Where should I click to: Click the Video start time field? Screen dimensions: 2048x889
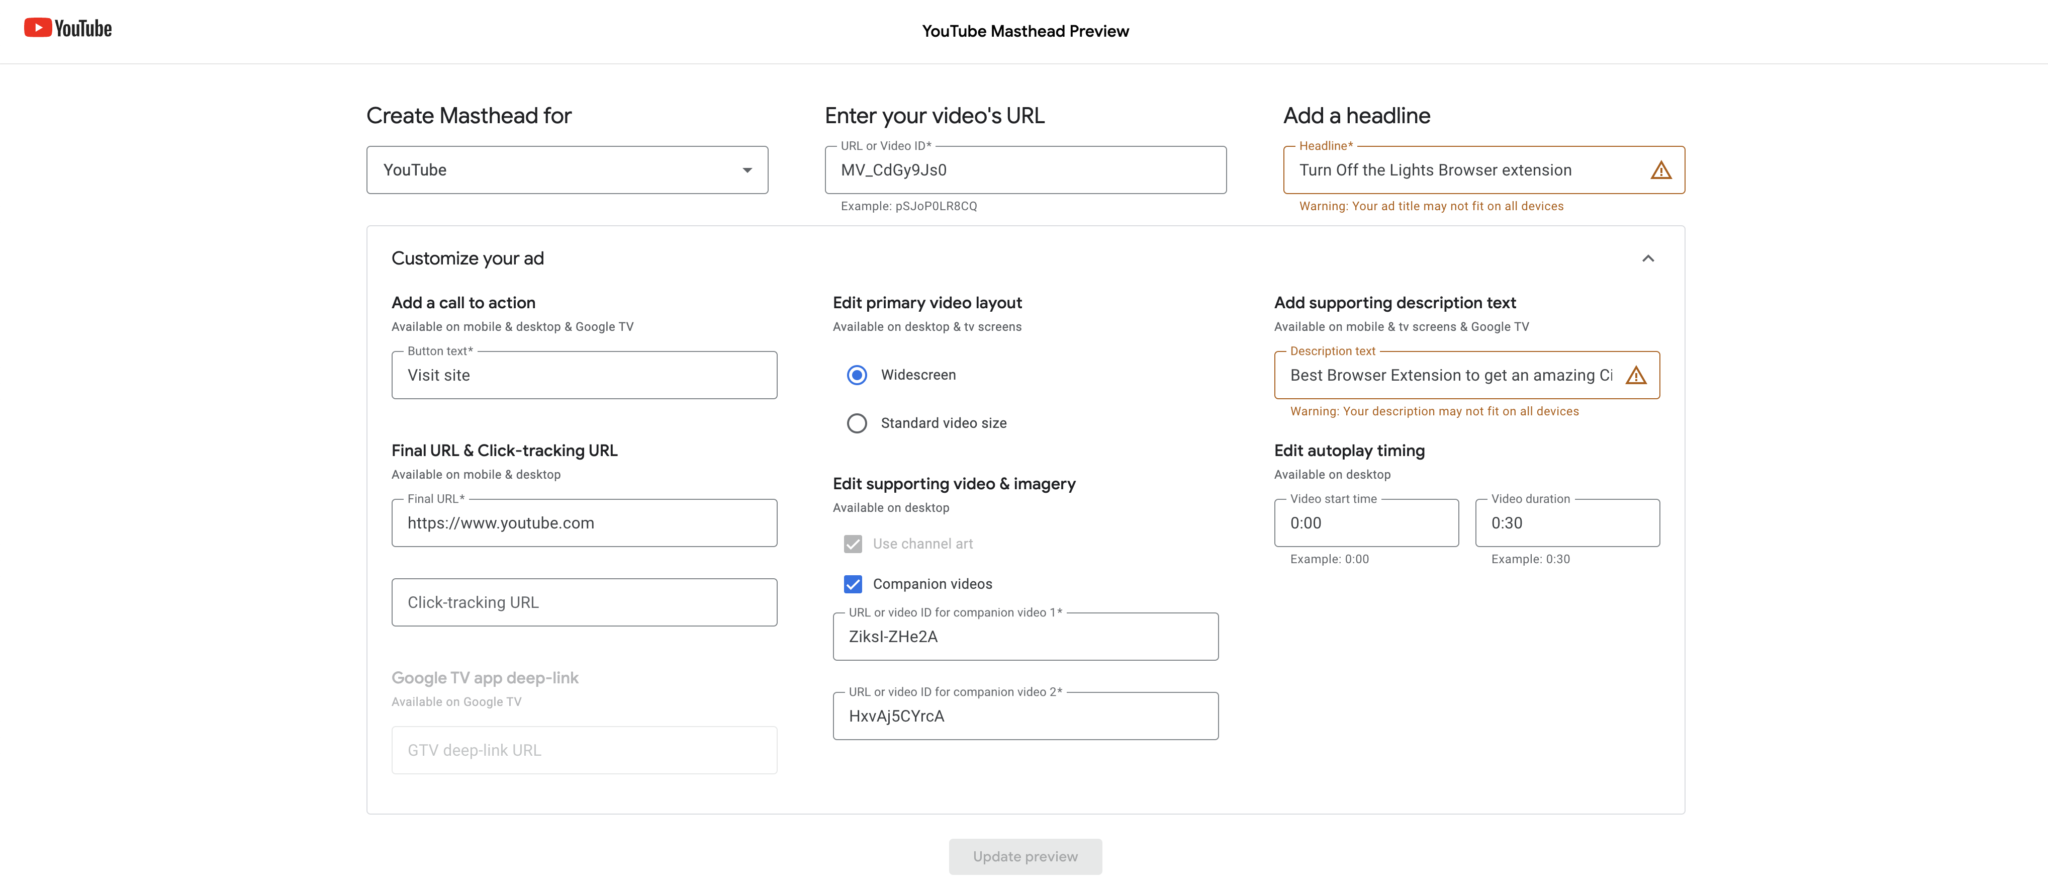point(1365,523)
